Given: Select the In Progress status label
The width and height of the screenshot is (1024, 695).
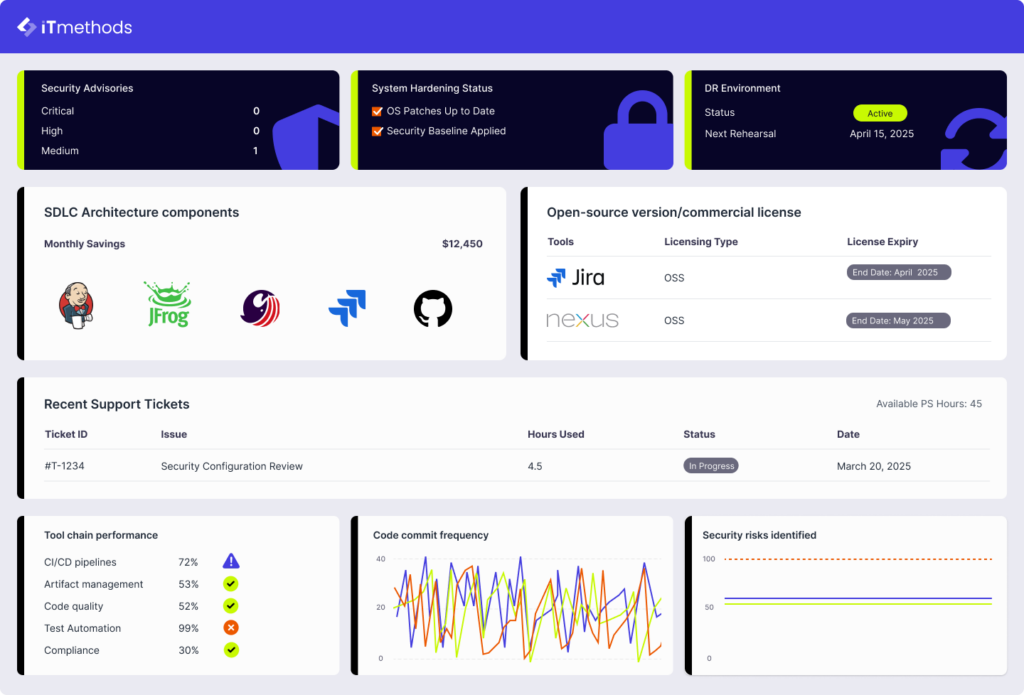Looking at the screenshot, I should (x=711, y=465).
